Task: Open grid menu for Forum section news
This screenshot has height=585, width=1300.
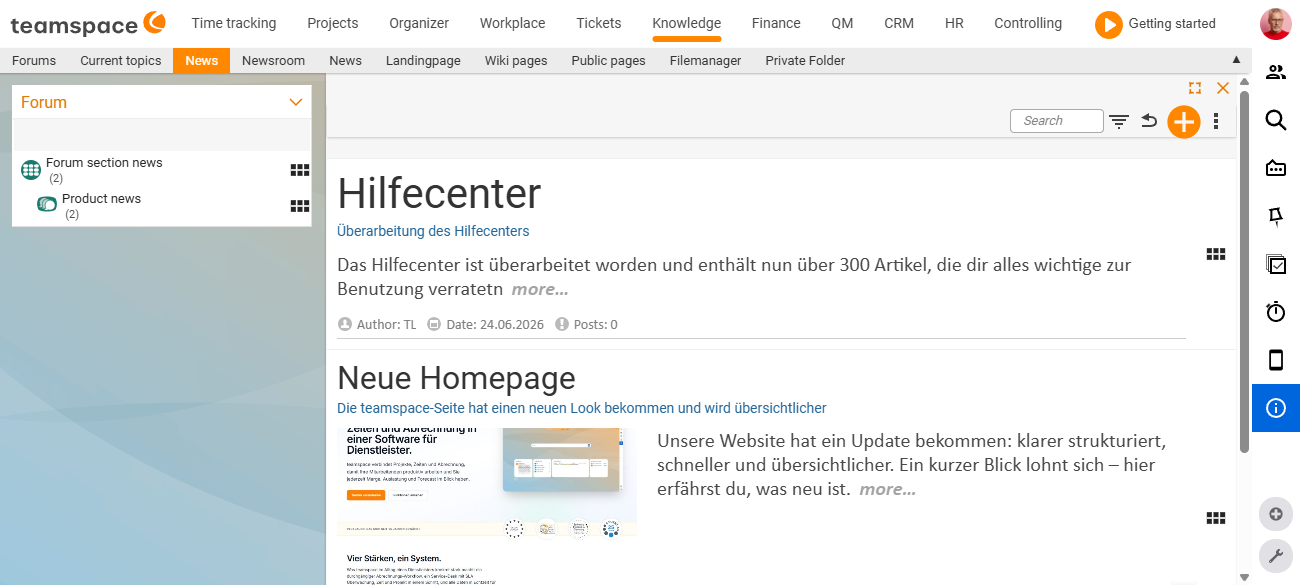Action: coord(300,170)
